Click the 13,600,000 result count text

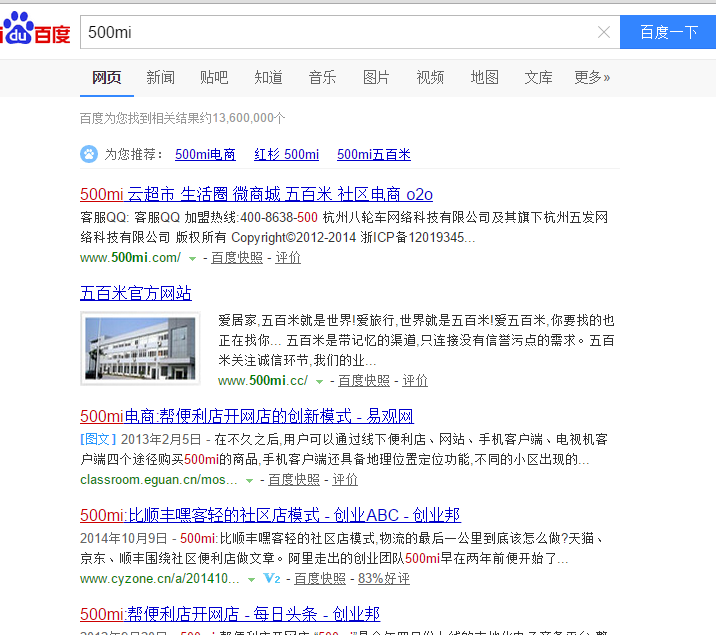click(x=242, y=118)
